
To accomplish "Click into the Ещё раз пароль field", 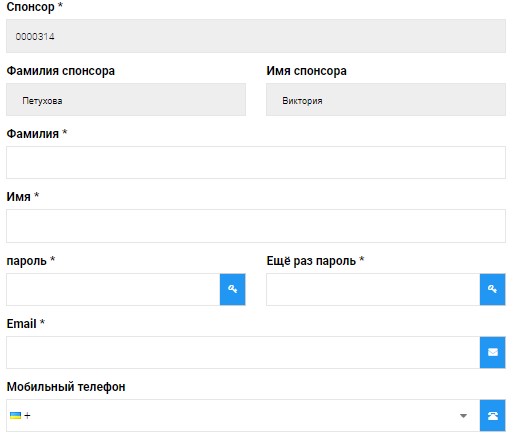I will tap(373, 289).
